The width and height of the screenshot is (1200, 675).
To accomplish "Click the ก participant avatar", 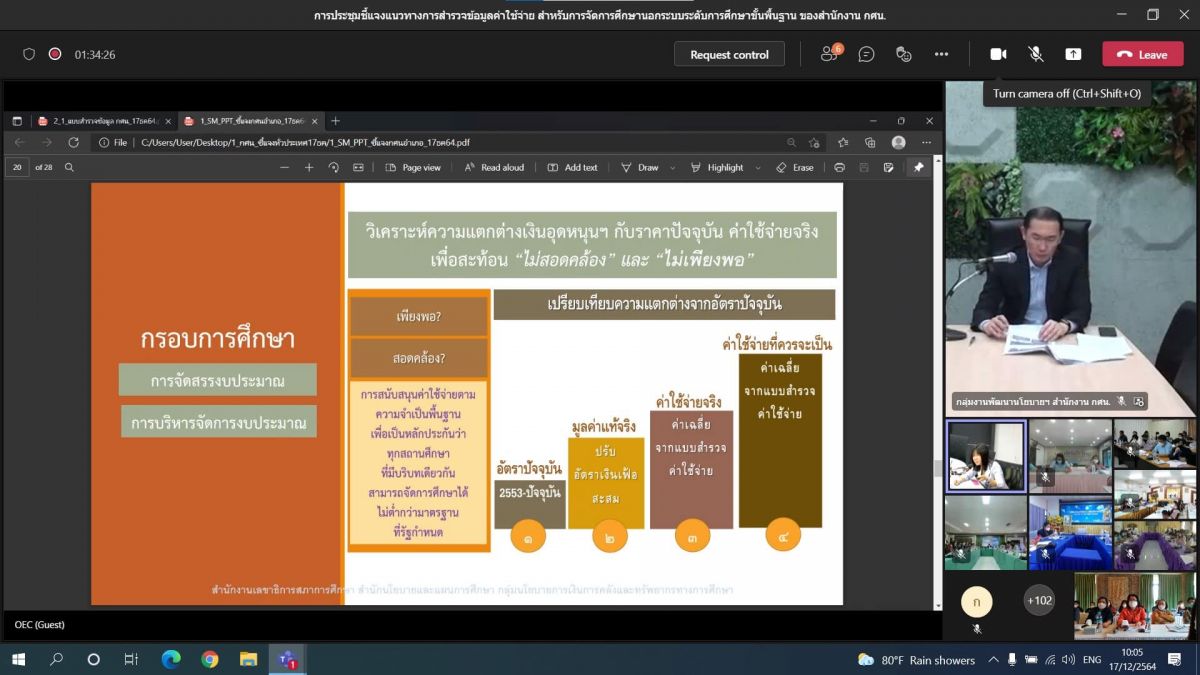I will point(977,601).
